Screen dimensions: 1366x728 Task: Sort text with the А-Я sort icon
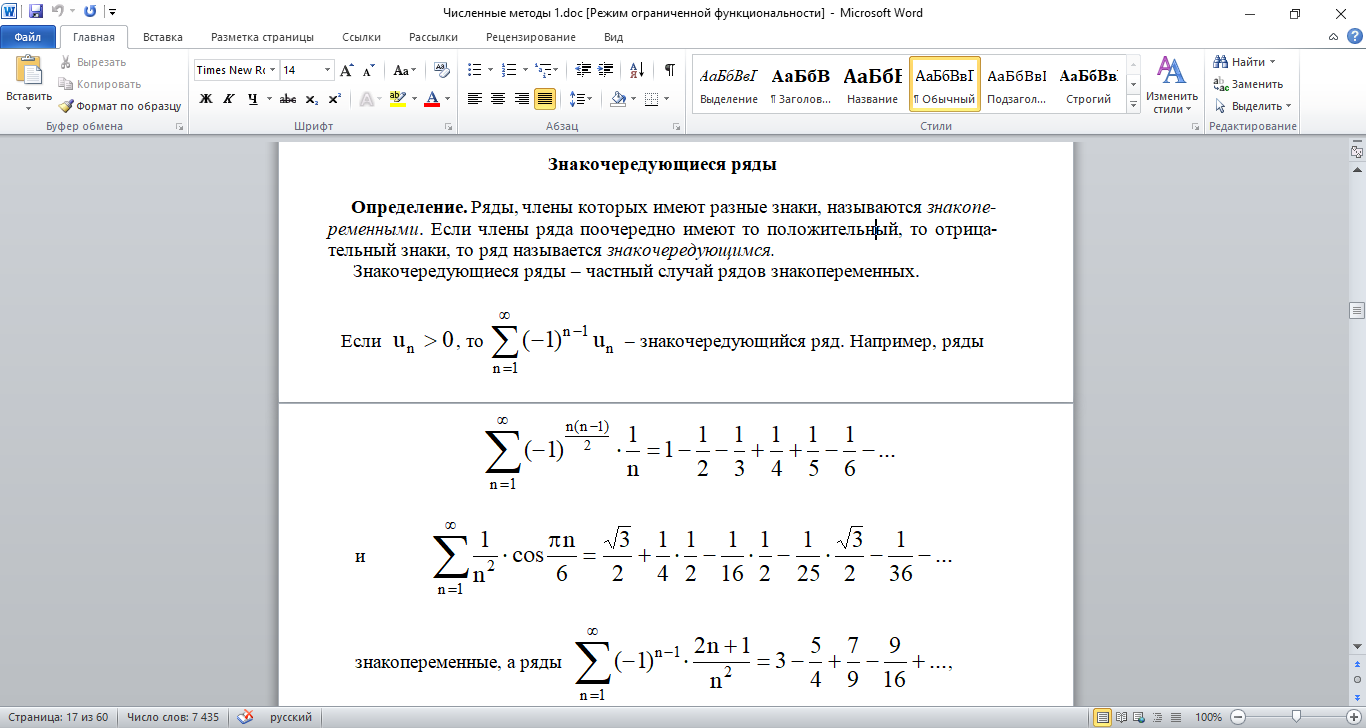tap(636, 70)
